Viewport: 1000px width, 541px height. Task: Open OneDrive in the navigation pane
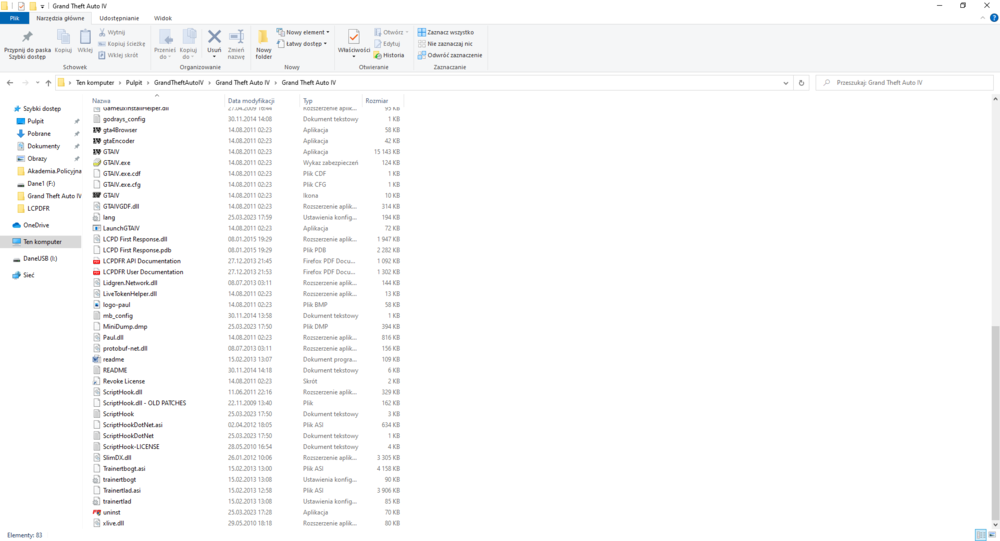(36, 225)
